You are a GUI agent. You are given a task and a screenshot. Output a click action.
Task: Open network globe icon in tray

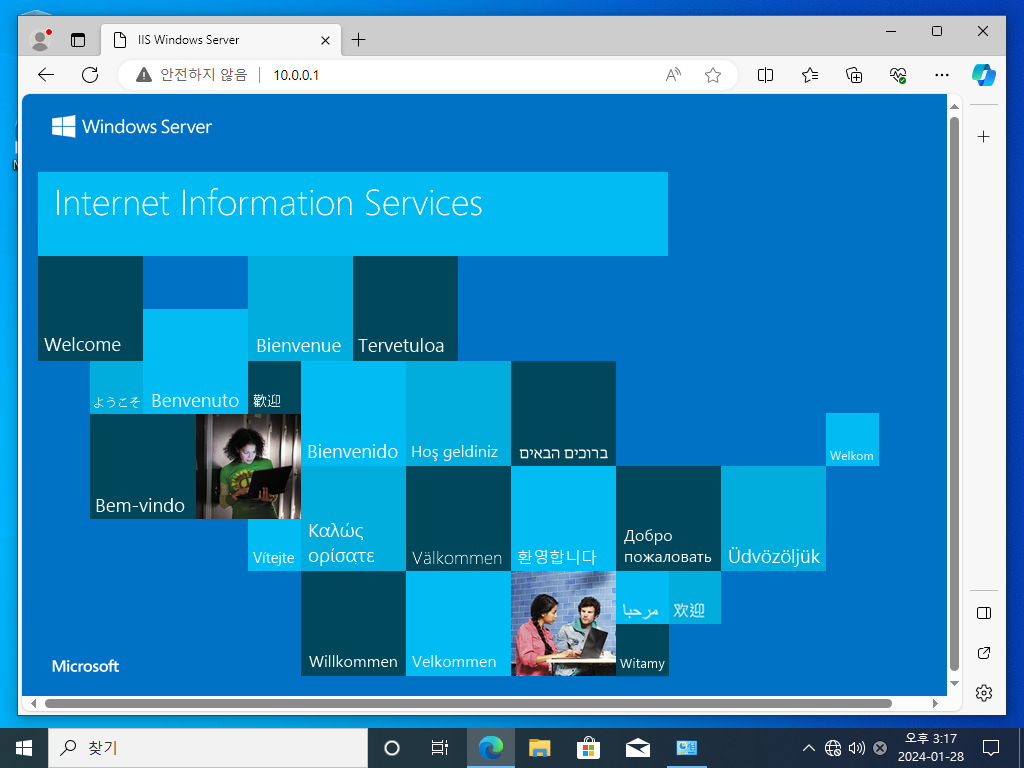[833, 748]
